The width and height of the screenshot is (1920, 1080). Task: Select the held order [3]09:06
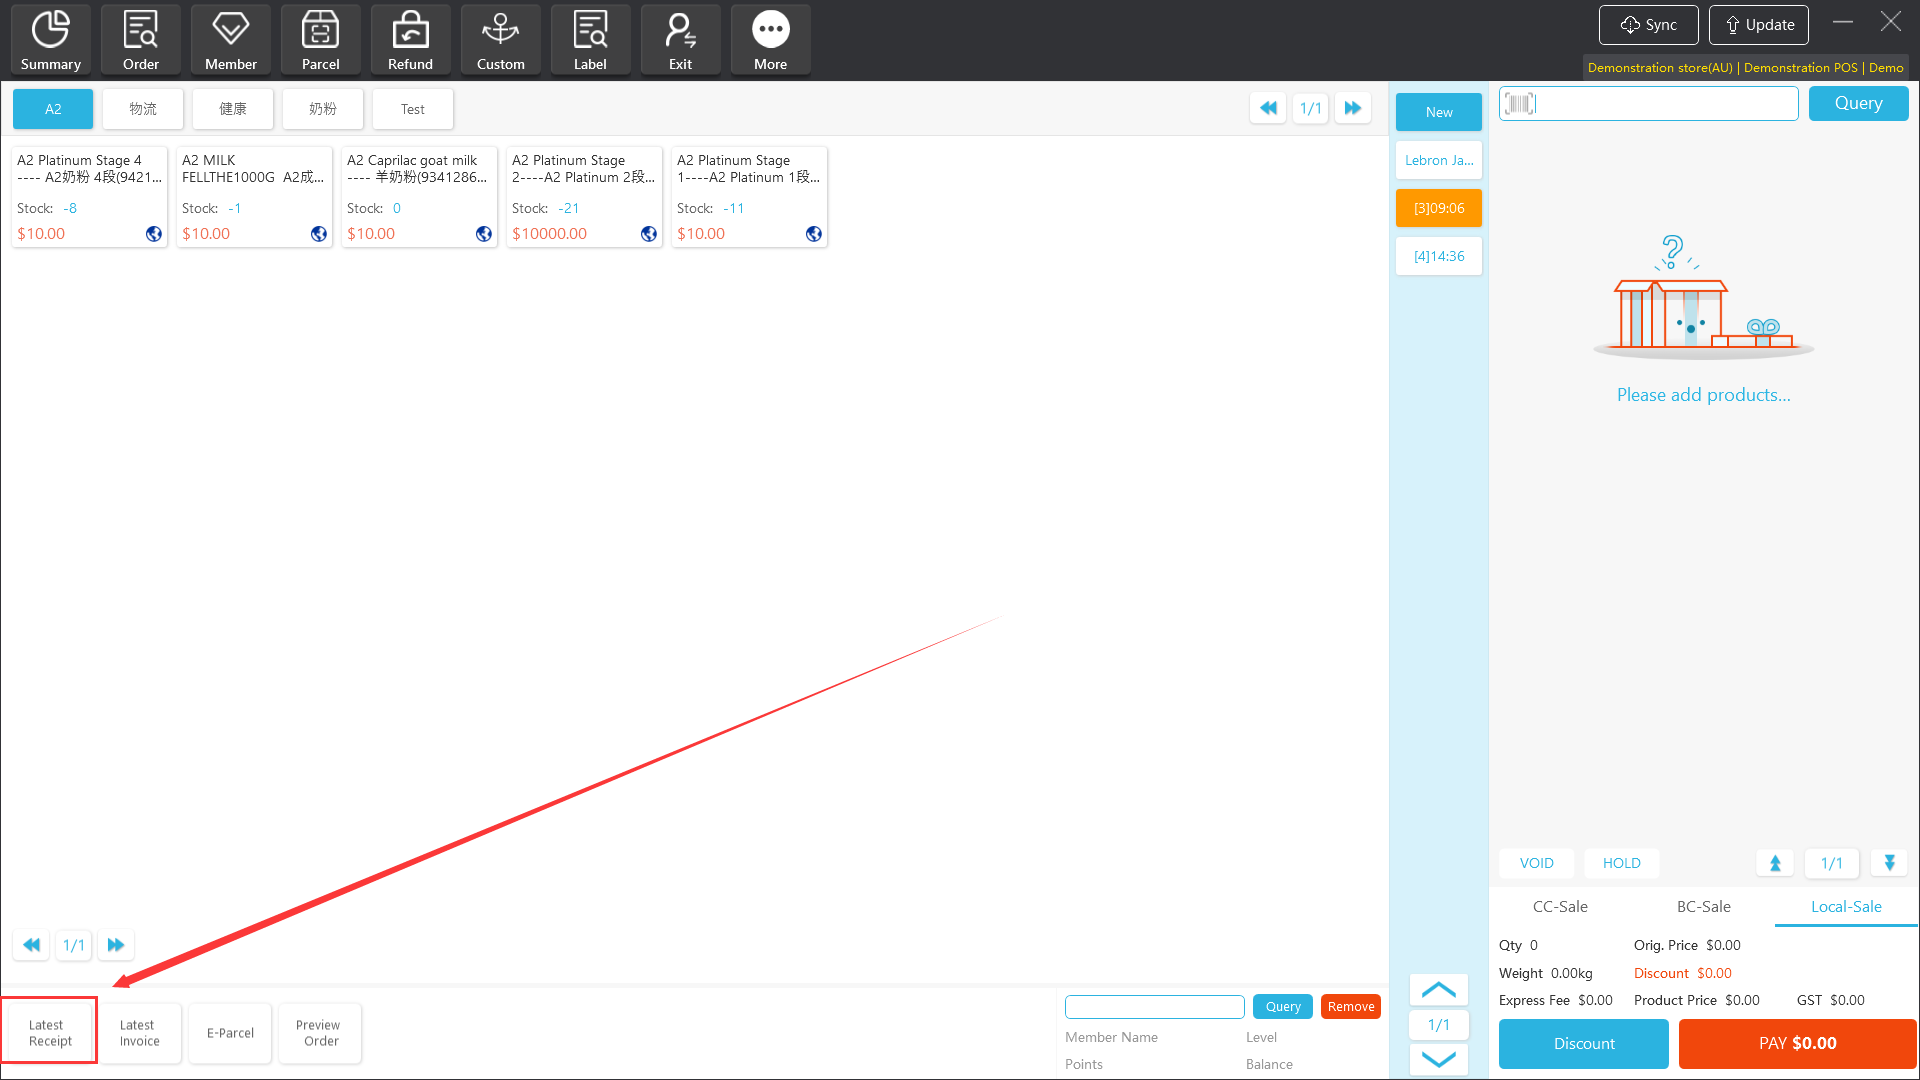coord(1438,208)
